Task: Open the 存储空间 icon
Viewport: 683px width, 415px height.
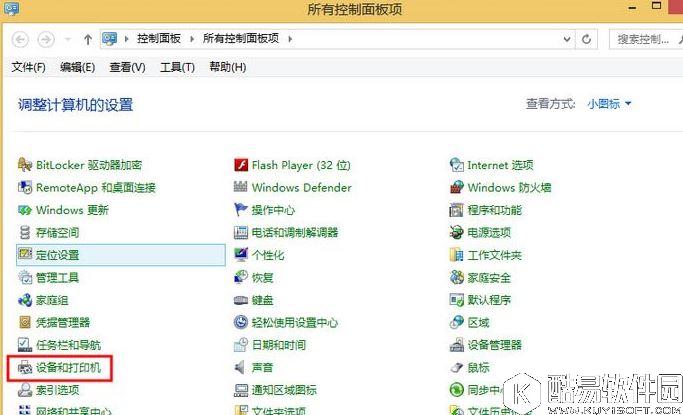Action: click(25, 233)
